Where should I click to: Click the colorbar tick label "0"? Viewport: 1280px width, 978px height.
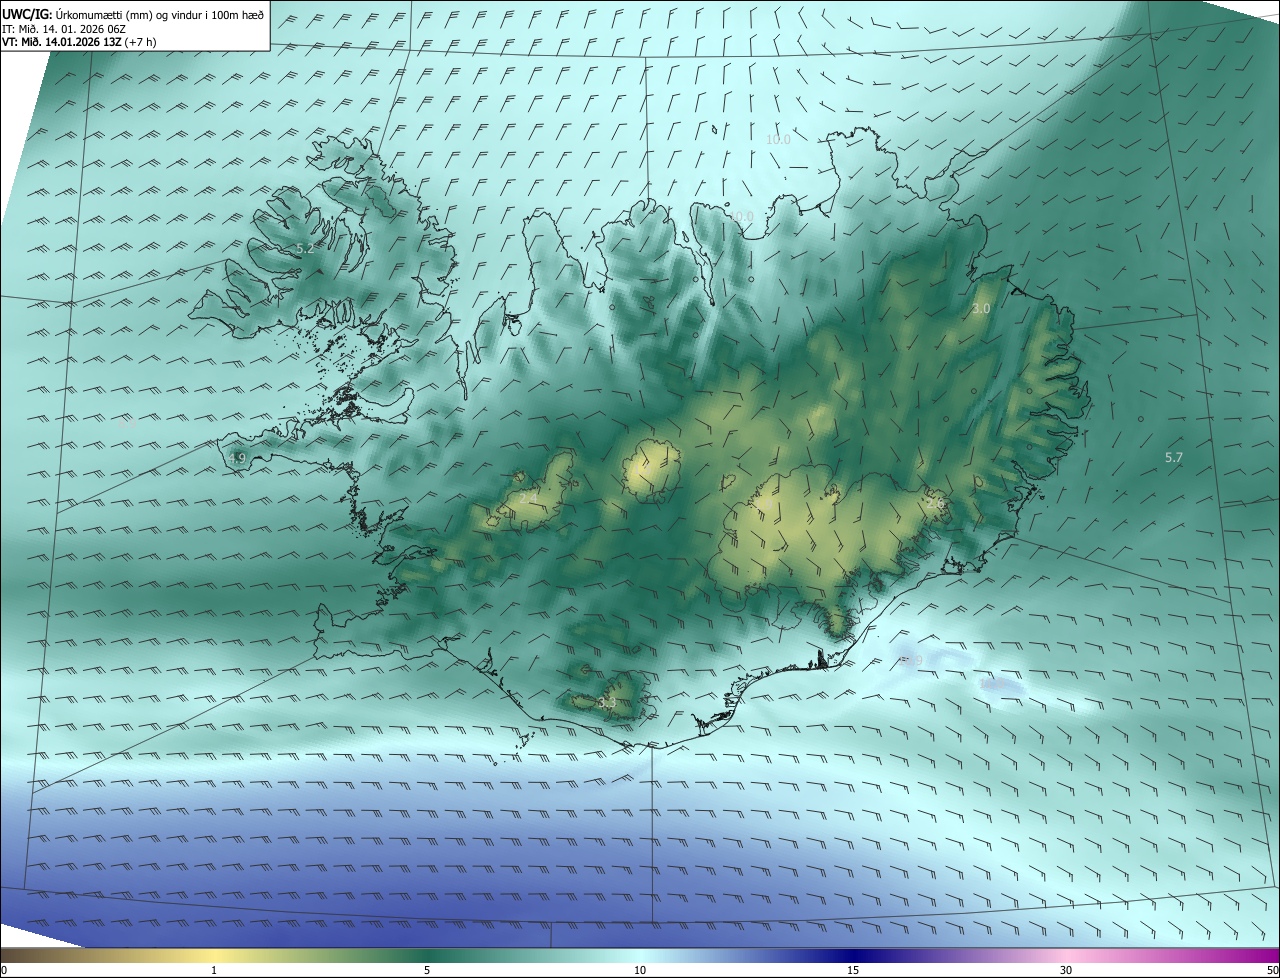[x=4, y=970]
